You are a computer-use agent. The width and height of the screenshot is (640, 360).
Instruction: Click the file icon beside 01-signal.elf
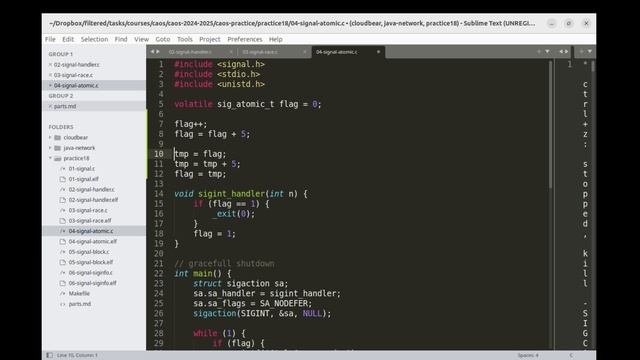62,179
